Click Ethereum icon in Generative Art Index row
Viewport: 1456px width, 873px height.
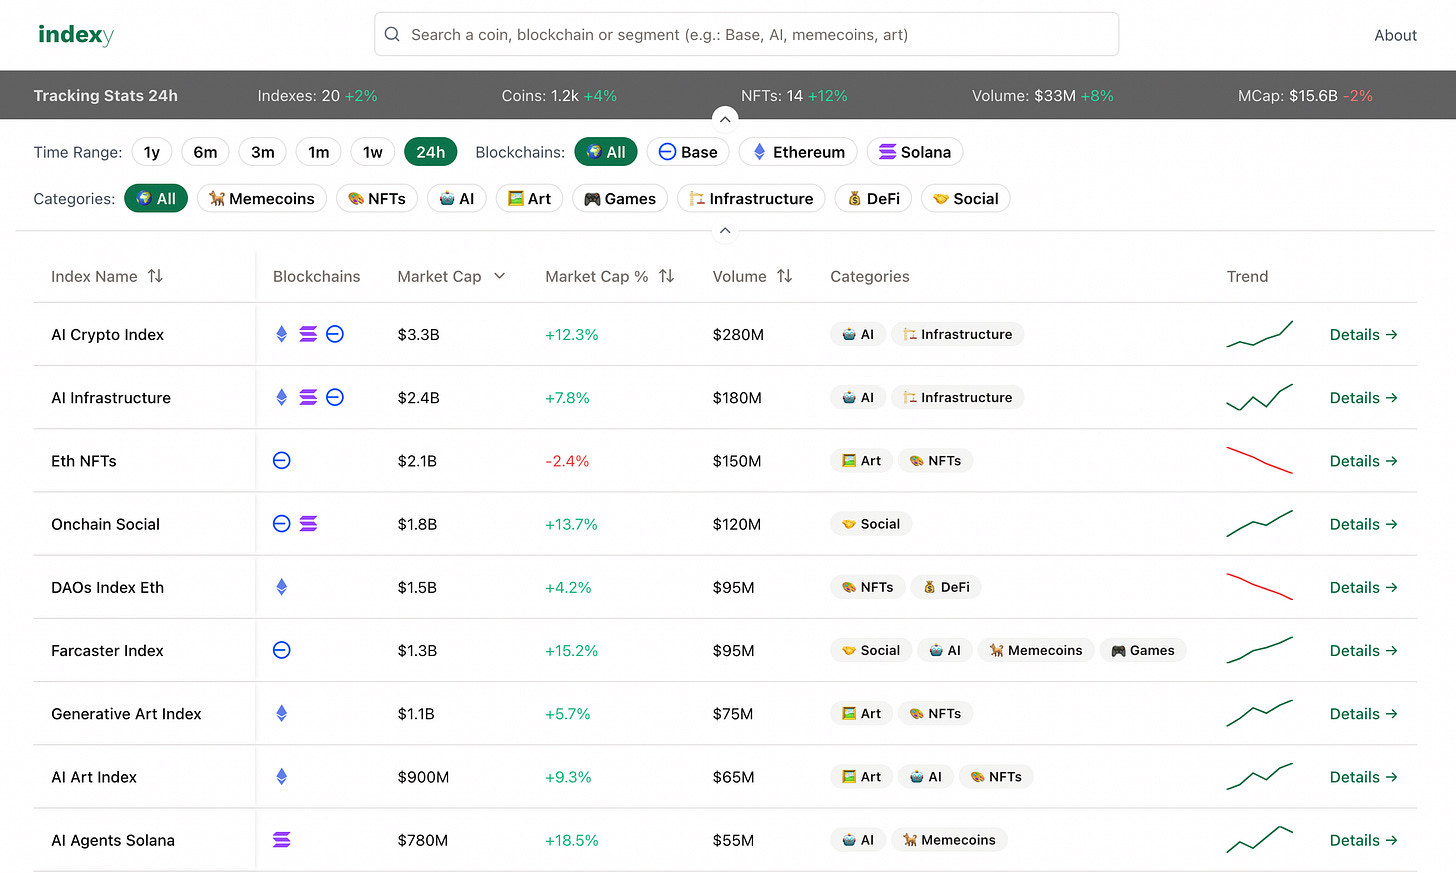tap(282, 713)
